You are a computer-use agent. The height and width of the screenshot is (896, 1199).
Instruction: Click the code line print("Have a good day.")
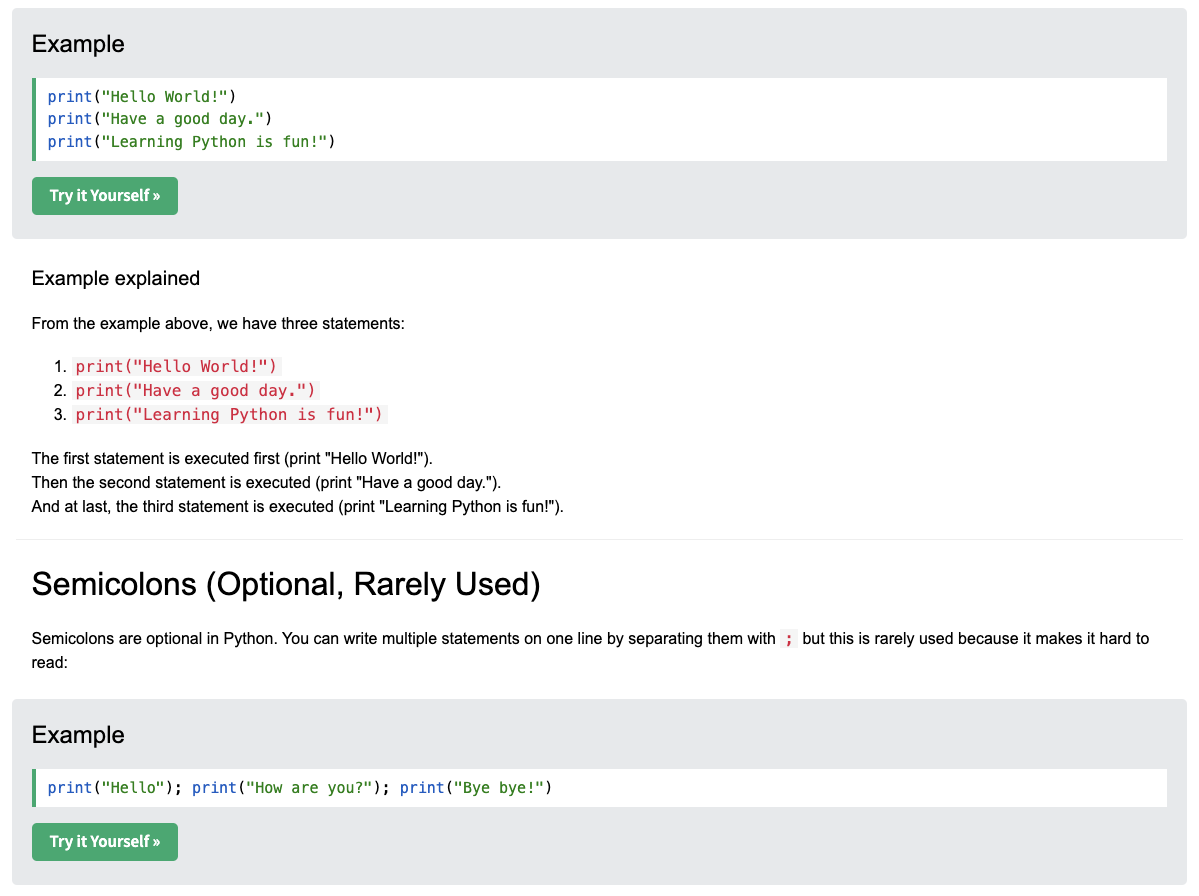click(160, 118)
